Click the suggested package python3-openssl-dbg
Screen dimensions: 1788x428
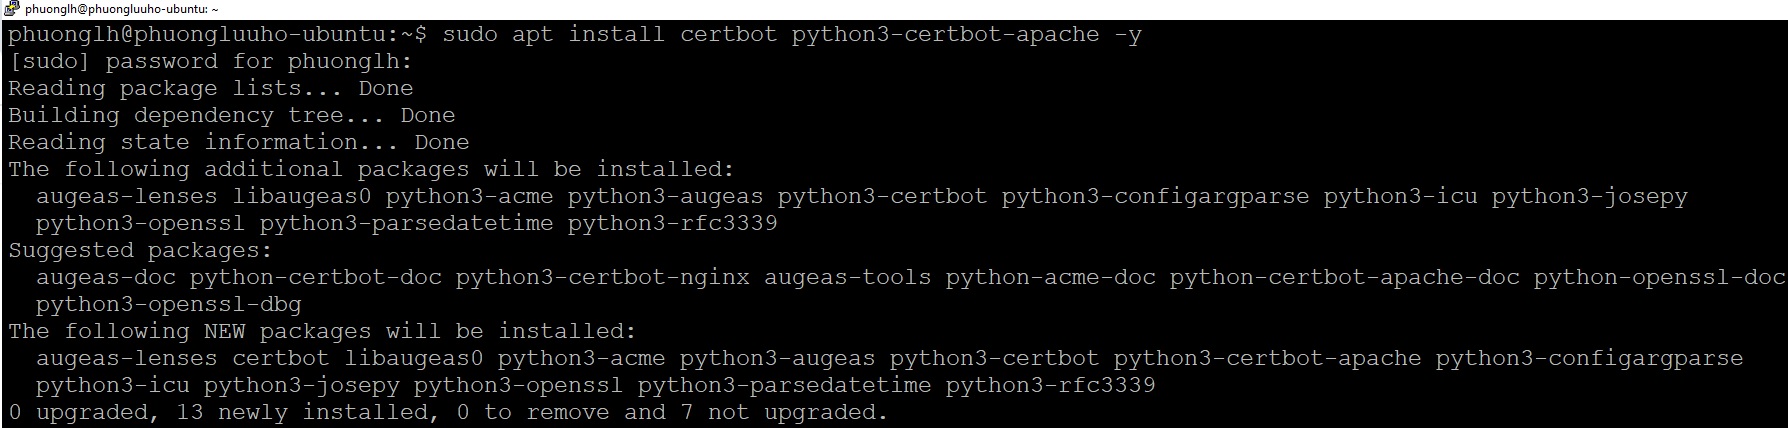point(168,305)
